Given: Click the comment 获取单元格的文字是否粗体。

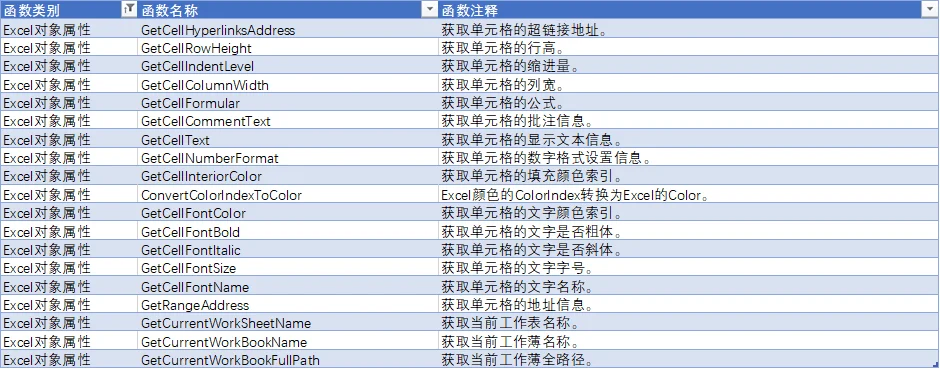Looking at the screenshot, I should [x=531, y=232].
